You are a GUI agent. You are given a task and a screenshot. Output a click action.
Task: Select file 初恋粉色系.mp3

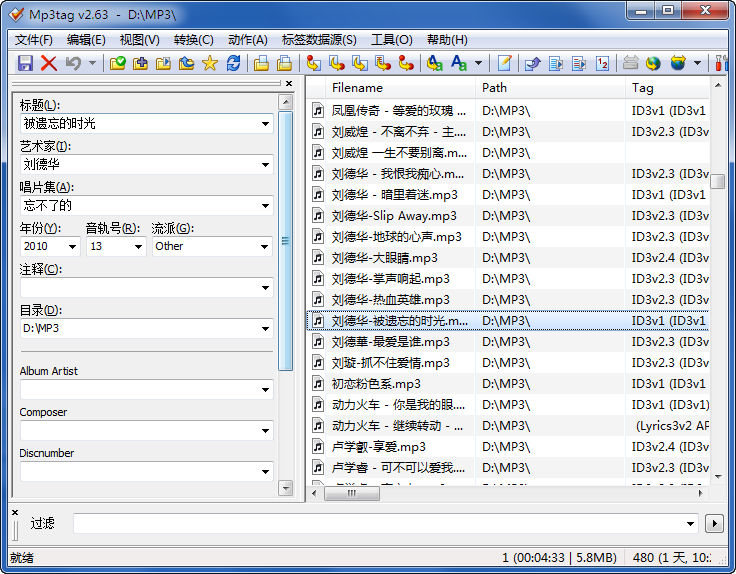click(508, 384)
